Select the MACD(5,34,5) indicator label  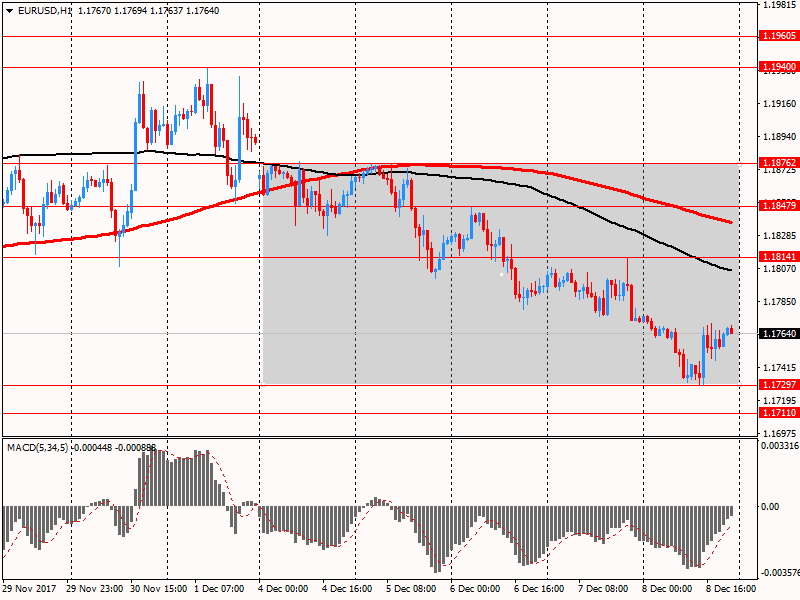pyautogui.click(x=37, y=447)
